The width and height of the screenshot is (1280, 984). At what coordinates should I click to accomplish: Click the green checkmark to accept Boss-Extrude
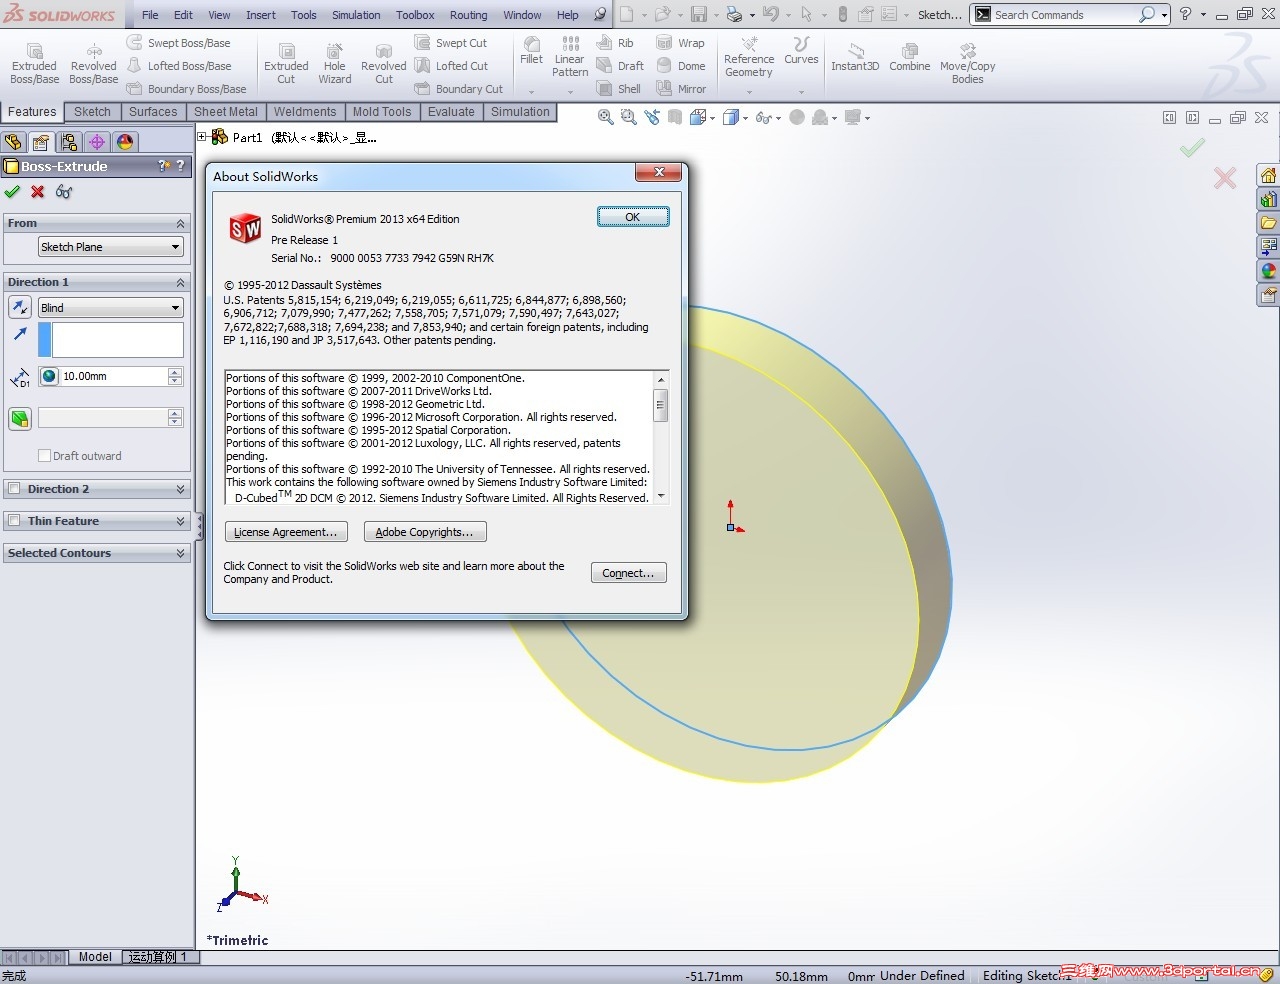(12, 192)
